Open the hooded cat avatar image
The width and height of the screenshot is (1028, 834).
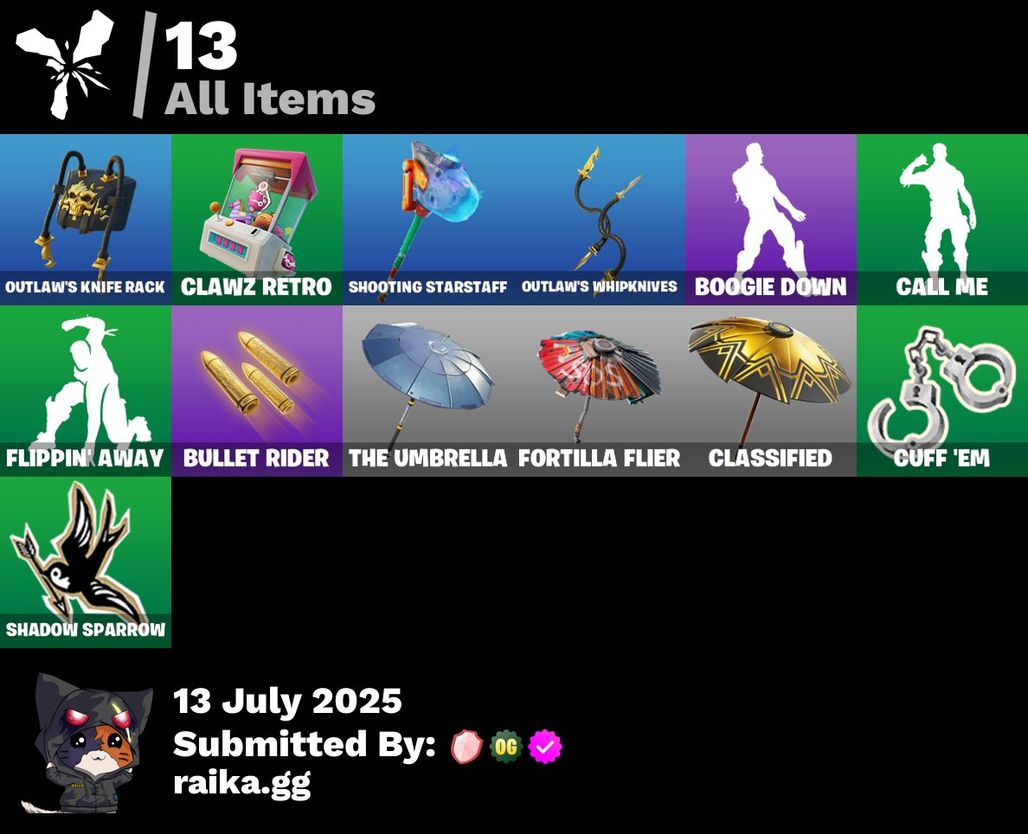pos(87,743)
